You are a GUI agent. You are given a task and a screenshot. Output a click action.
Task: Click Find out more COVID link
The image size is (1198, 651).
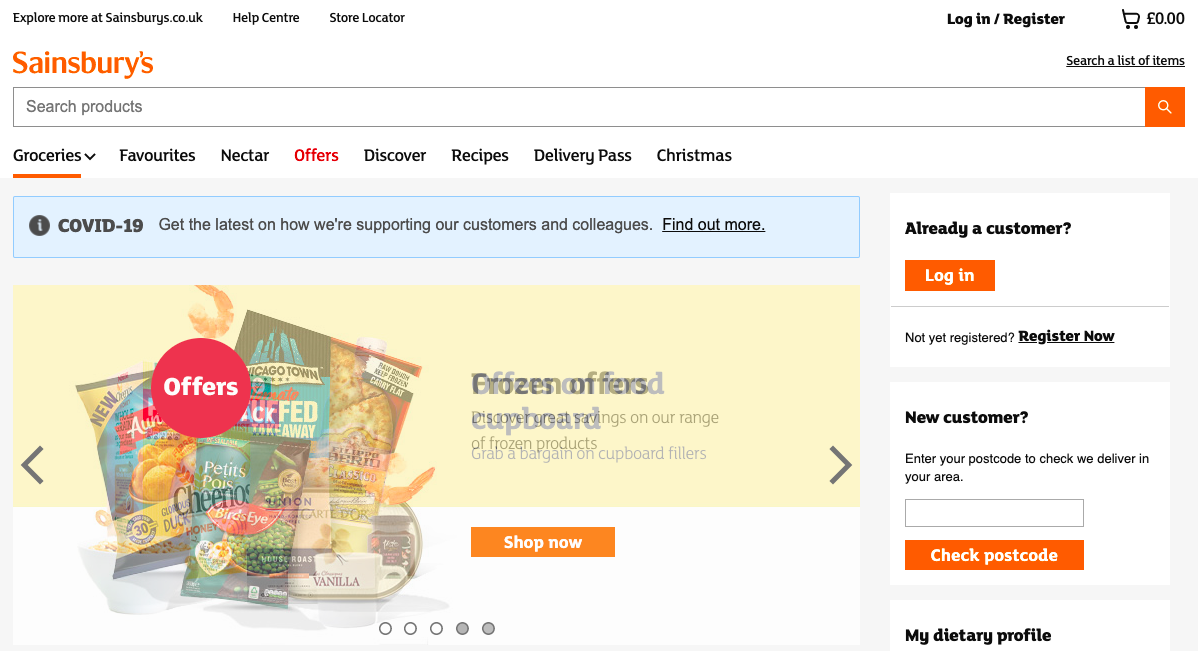[x=713, y=225]
